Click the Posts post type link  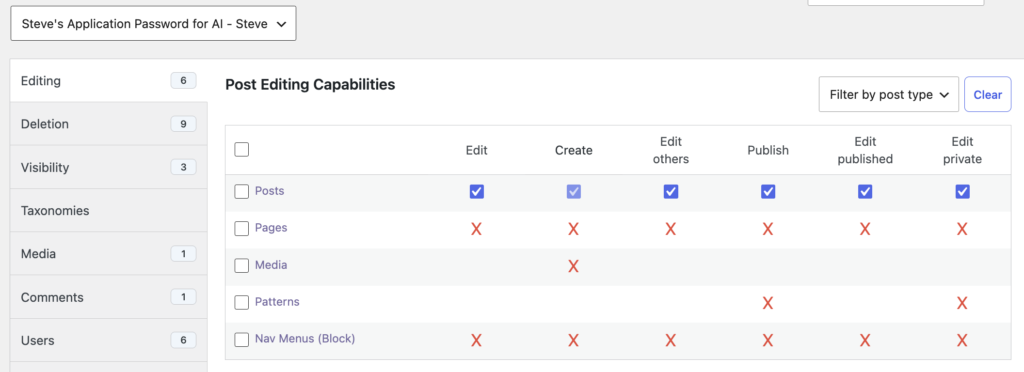tap(269, 191)
